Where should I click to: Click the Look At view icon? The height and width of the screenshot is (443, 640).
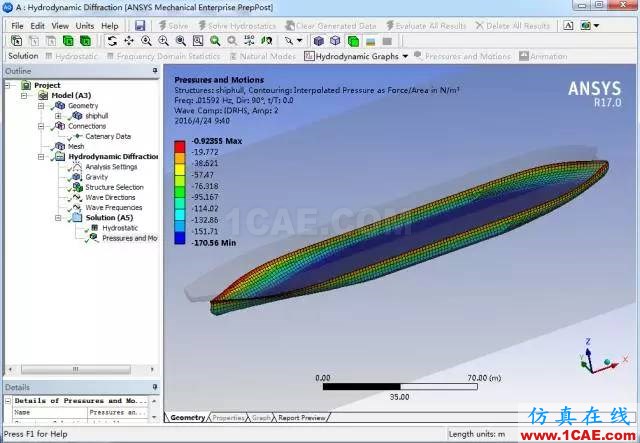pos(267,41)
